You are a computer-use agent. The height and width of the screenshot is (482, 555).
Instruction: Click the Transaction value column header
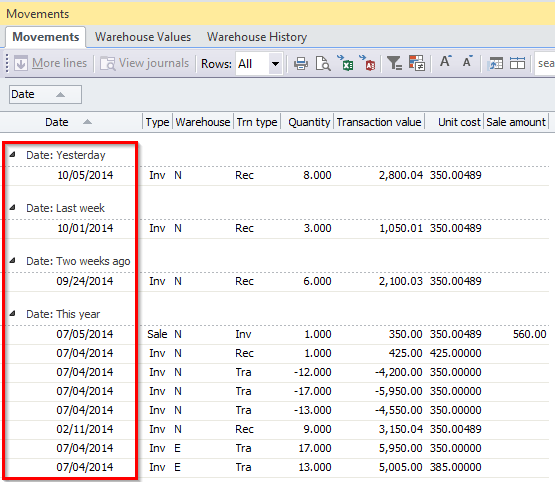point(379,122)
